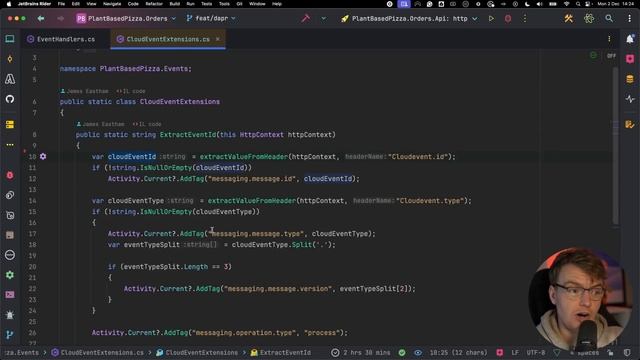Expand the build options chevron beside hammer
The image size is (640, 360).
pos(324,18)
